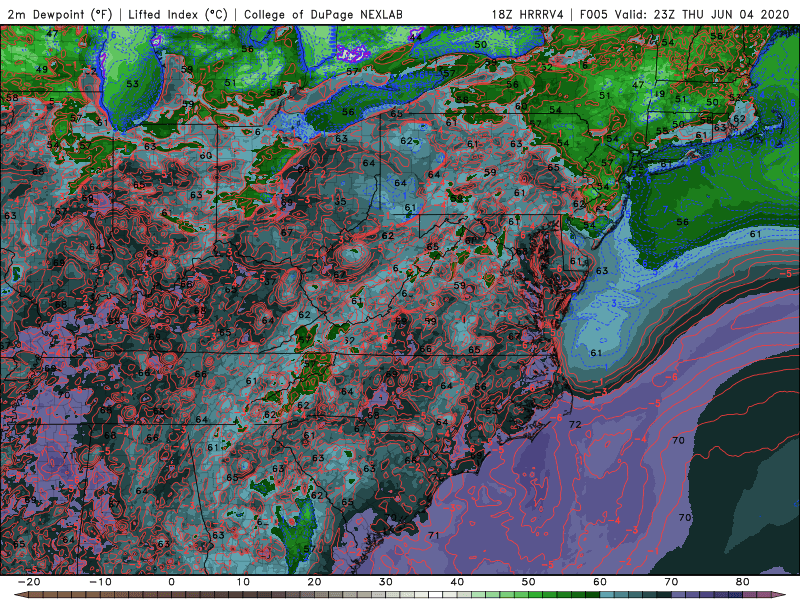The width and height of the screenshot is (800, 600).
Task: Click the "35" value on the map
Action: (340, 201)
